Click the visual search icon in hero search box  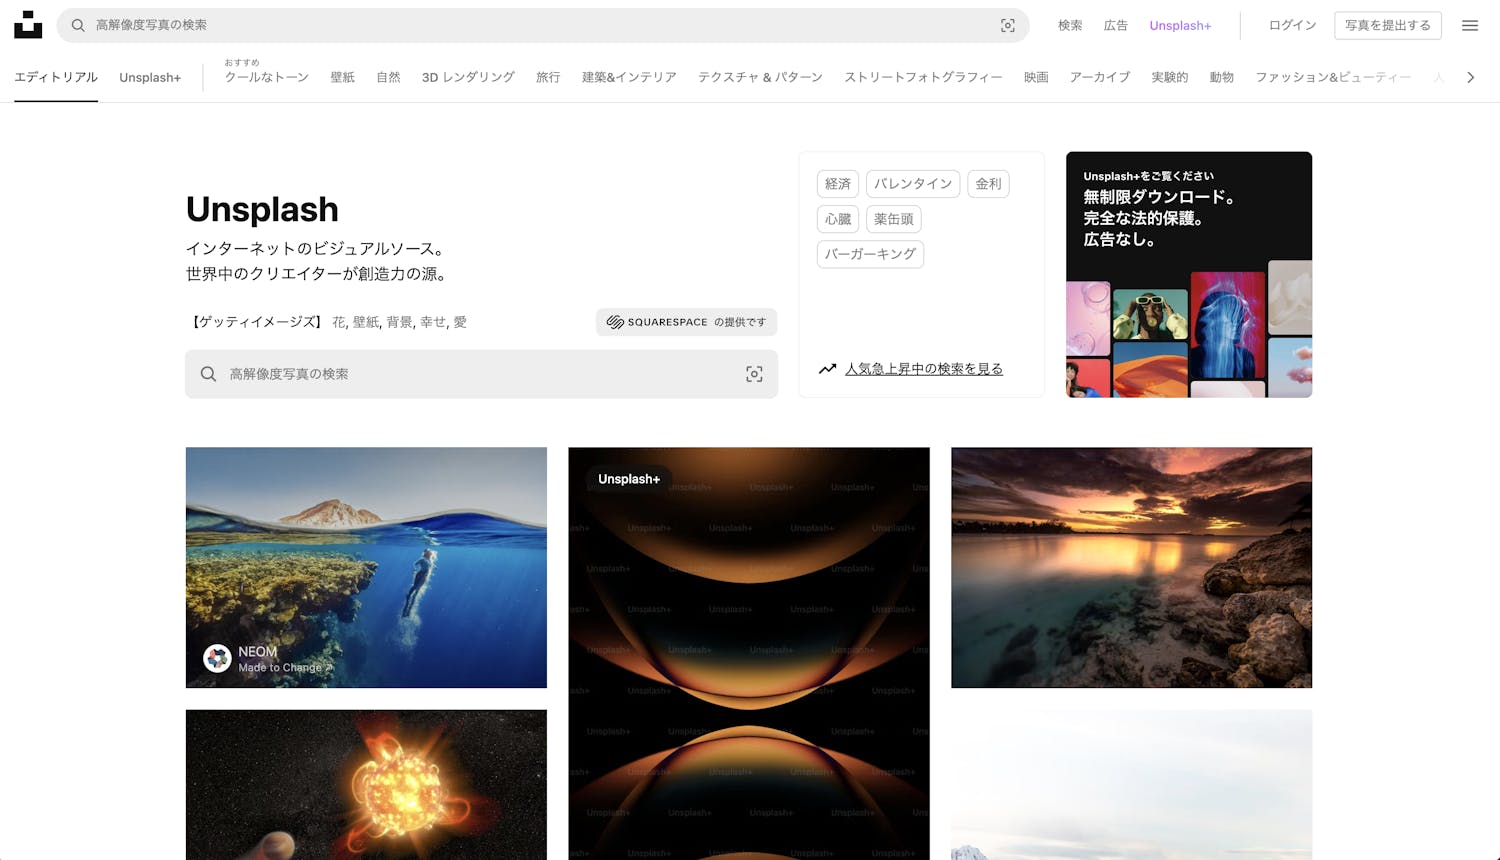pyautogui.click(x=754, y=374)
